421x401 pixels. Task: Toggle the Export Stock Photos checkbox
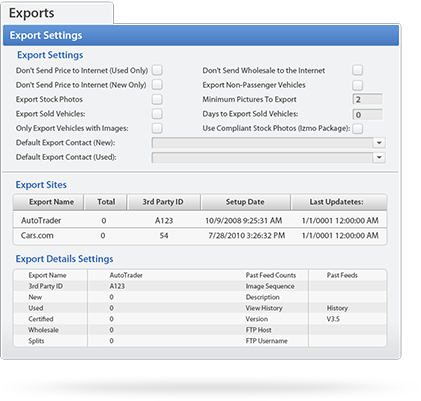coord(157,99)
